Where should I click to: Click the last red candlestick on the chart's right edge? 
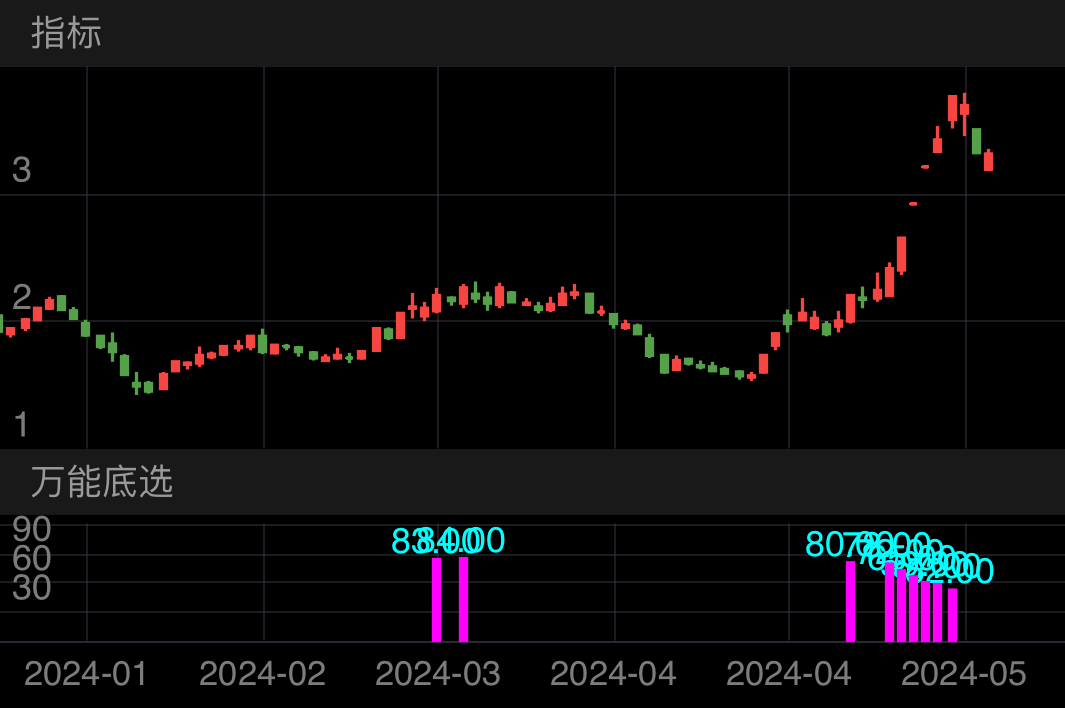[989, 160]
